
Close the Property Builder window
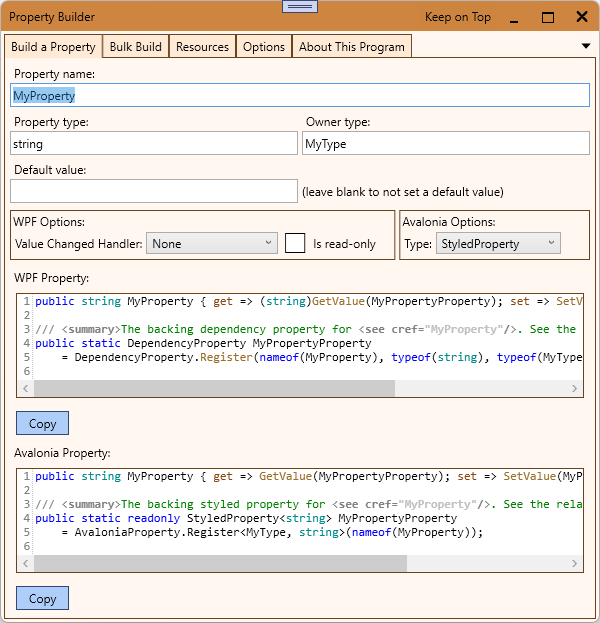(582, 17)
